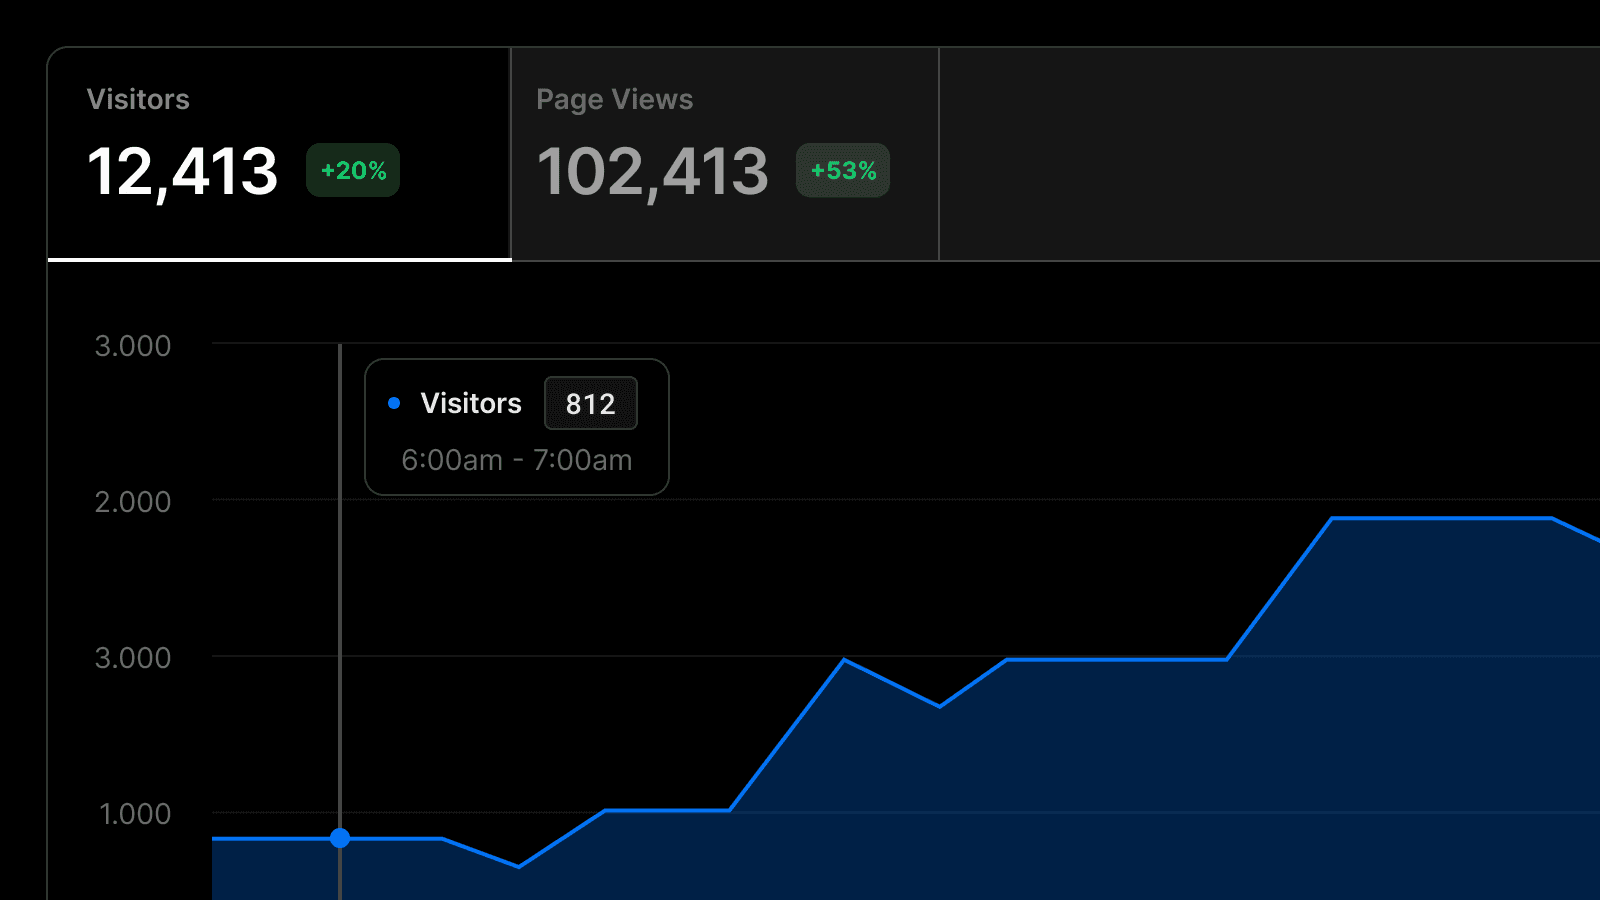This screenshot has height=900, width=1600.
Task: Click the 1.000 y-axis label
Action: [x=135, y=814]
